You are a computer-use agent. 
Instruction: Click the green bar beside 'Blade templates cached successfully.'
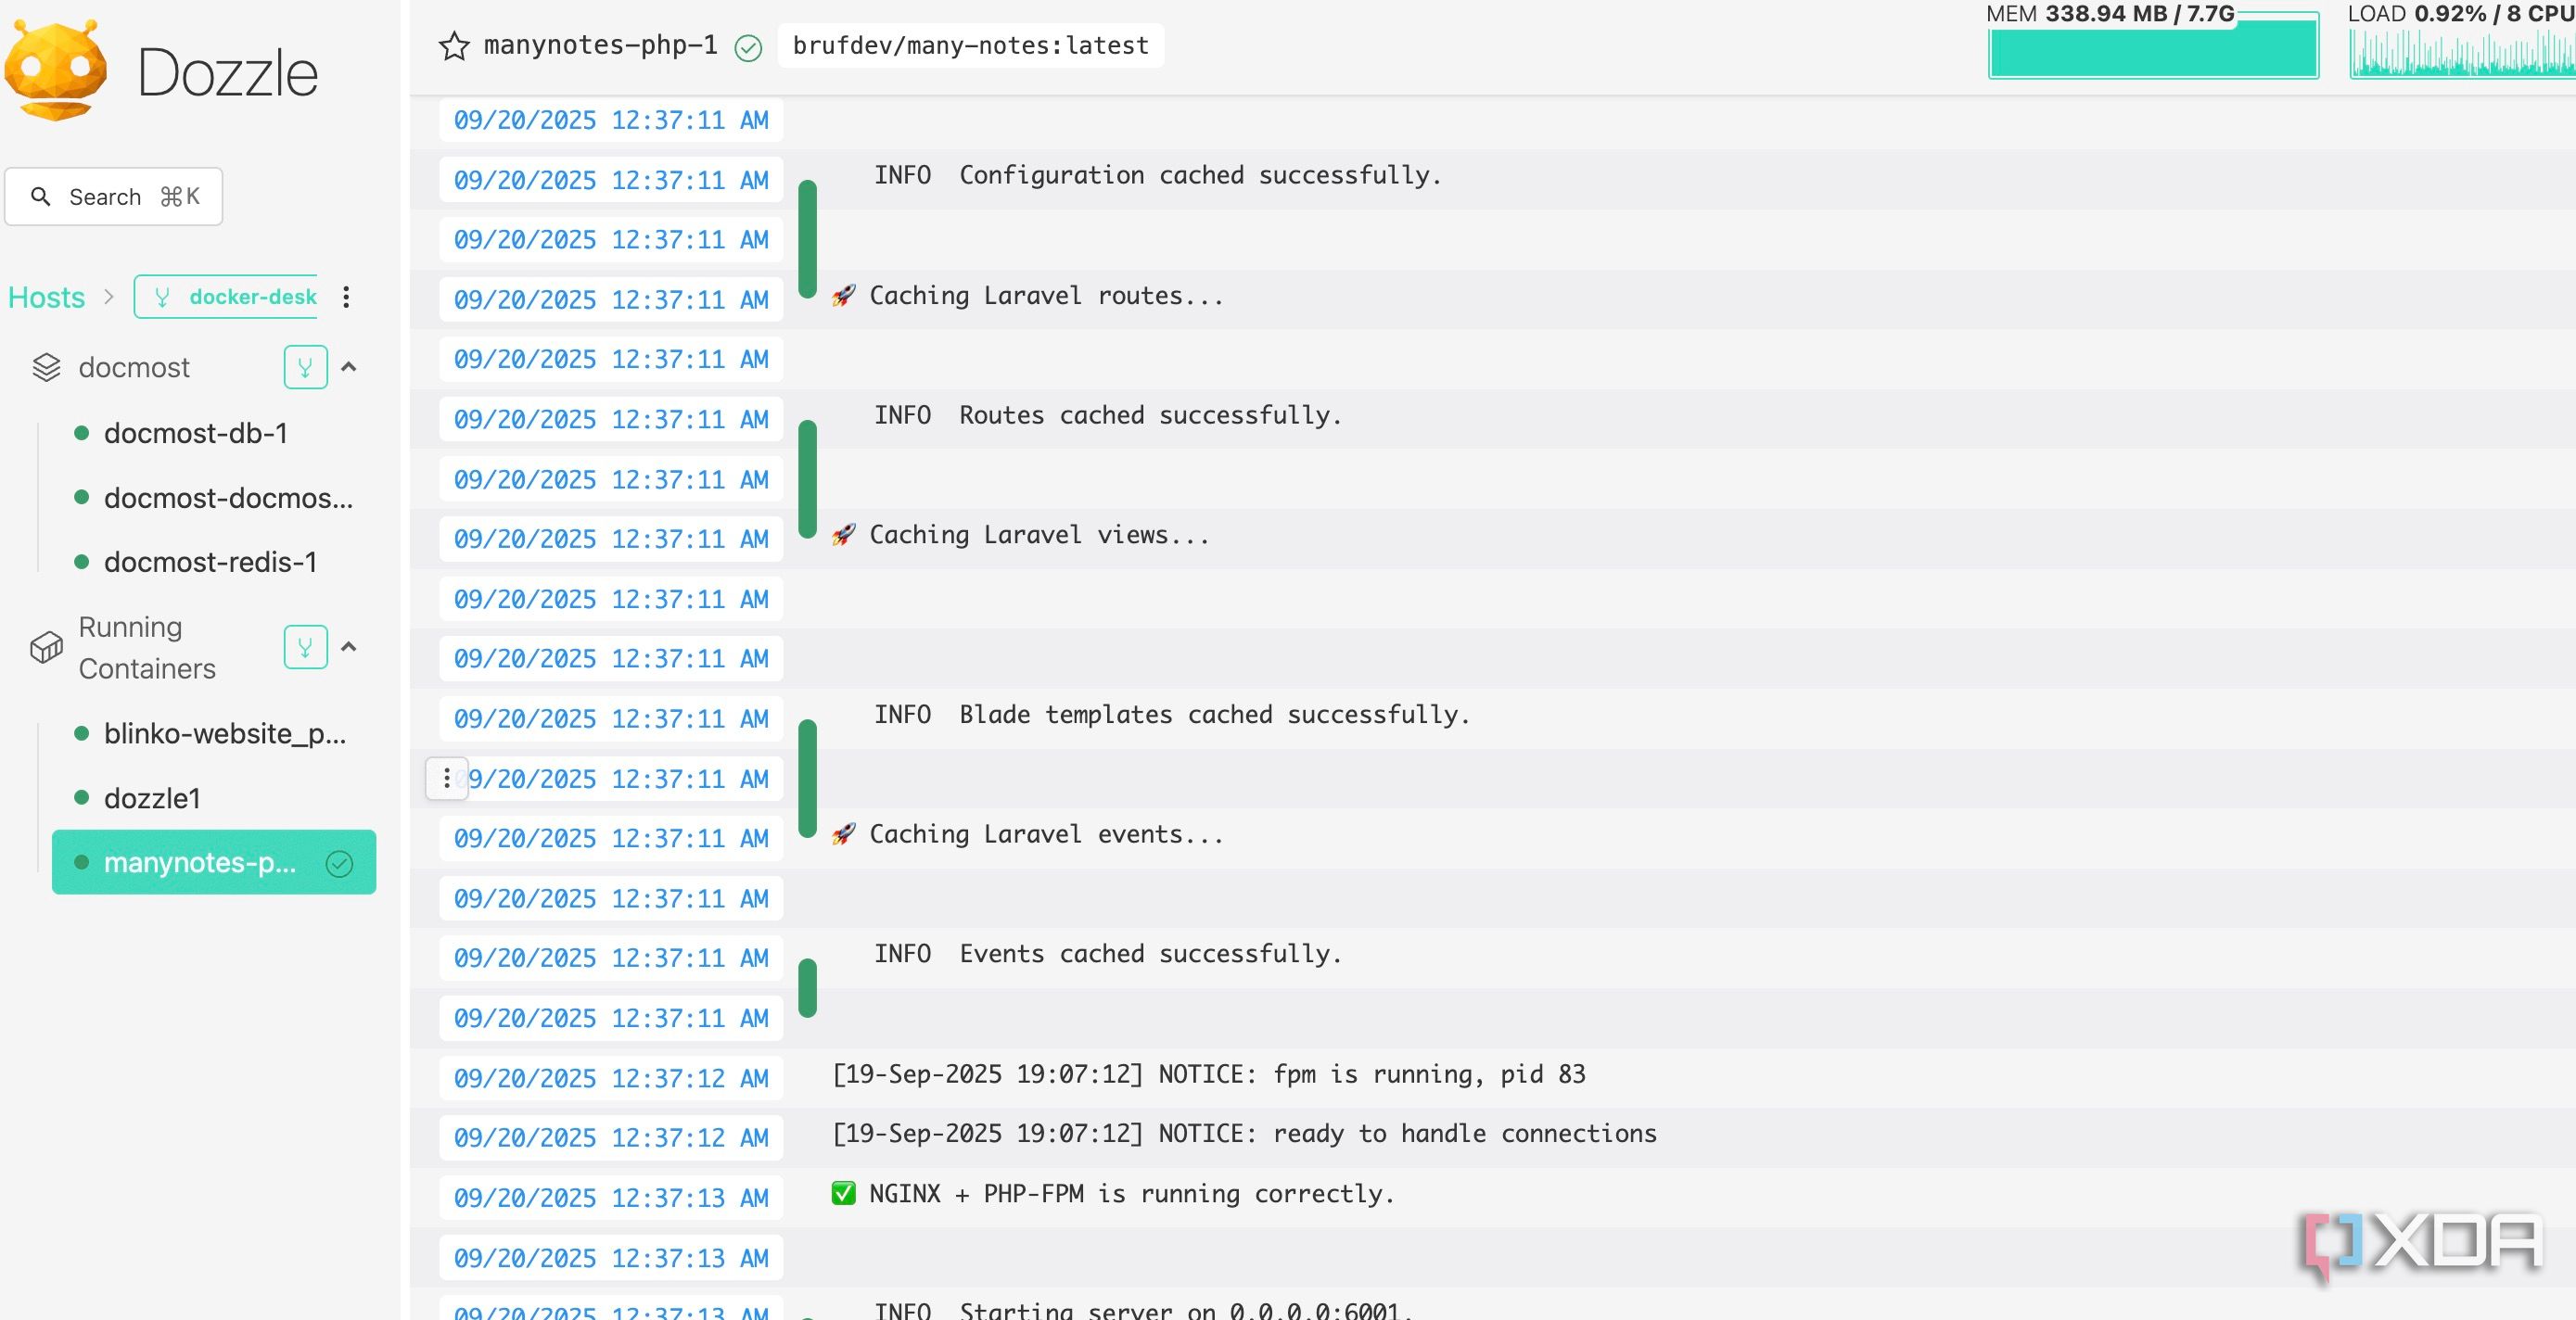808,779
